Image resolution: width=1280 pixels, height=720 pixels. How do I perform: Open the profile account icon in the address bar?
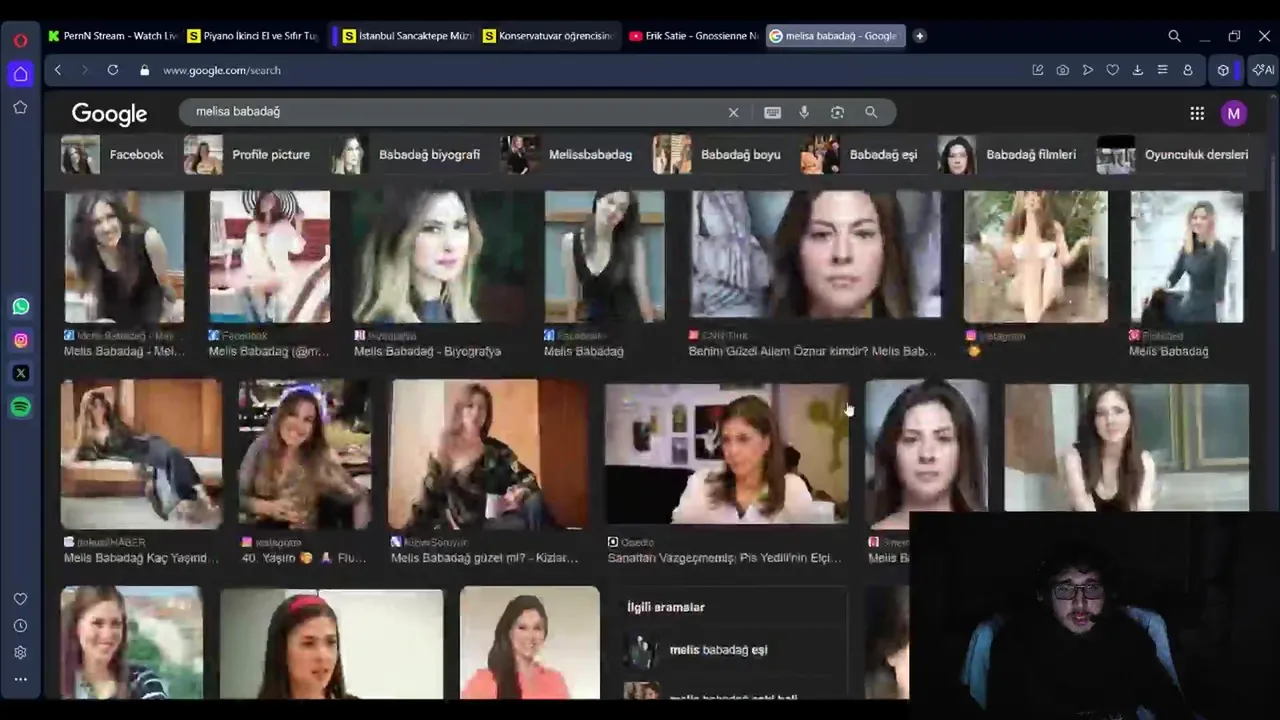pos(1187,70)
